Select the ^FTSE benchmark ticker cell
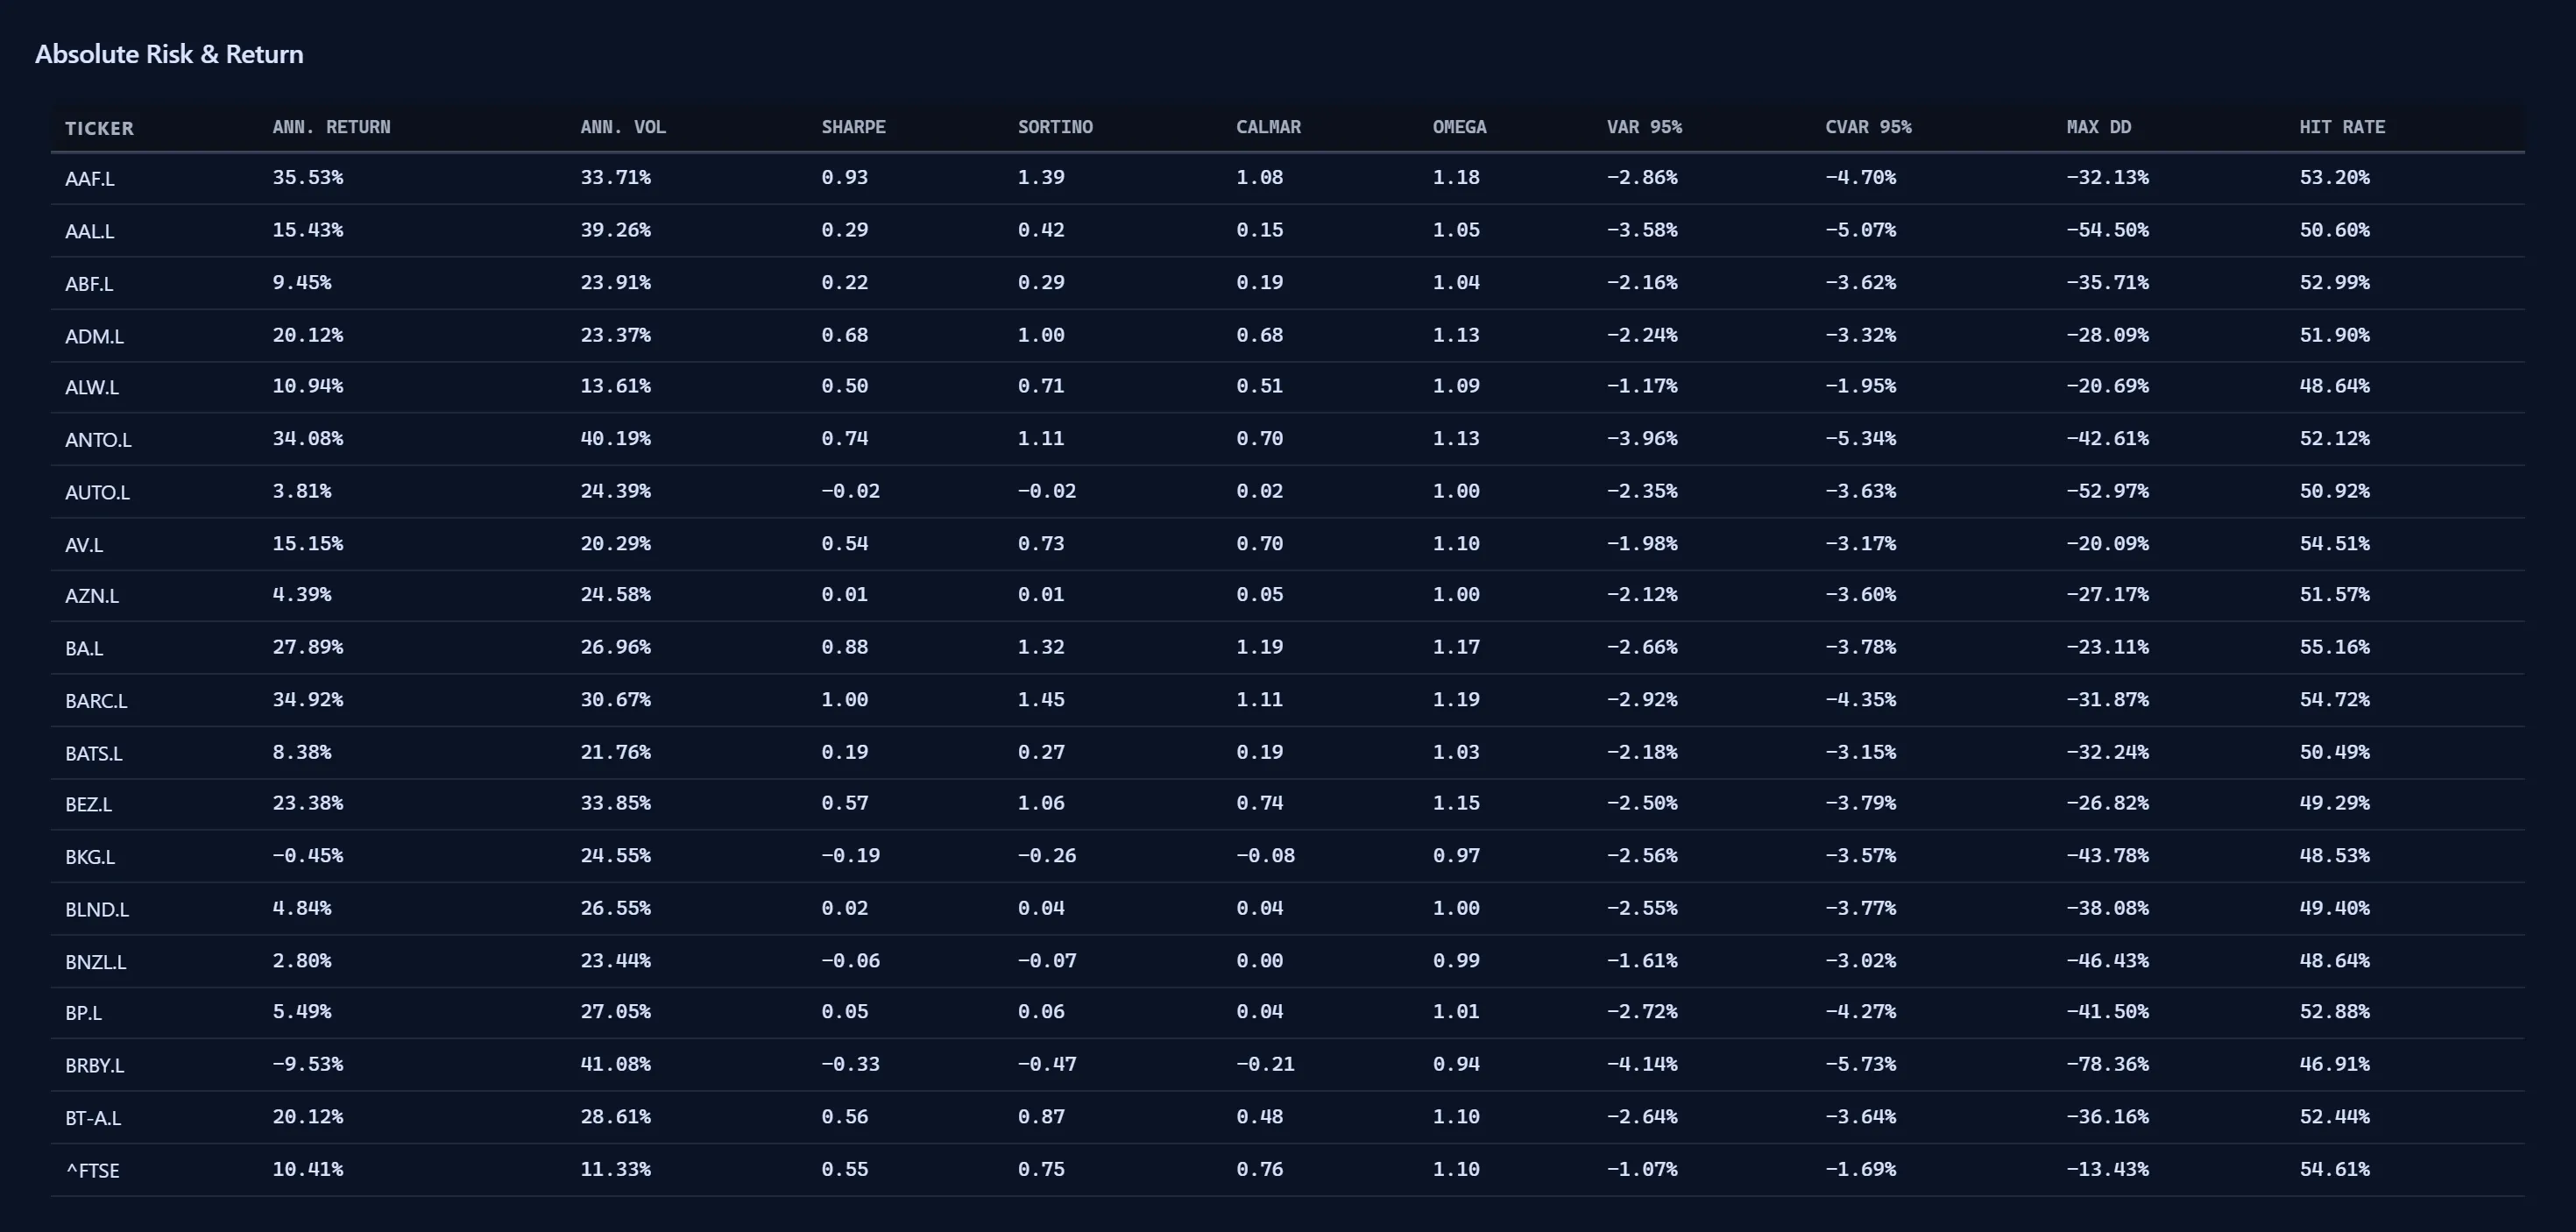 [93, 1171]
